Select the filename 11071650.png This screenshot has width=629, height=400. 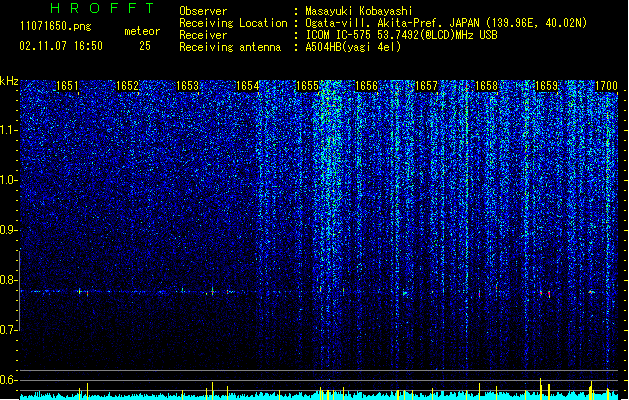click(56, 26)
